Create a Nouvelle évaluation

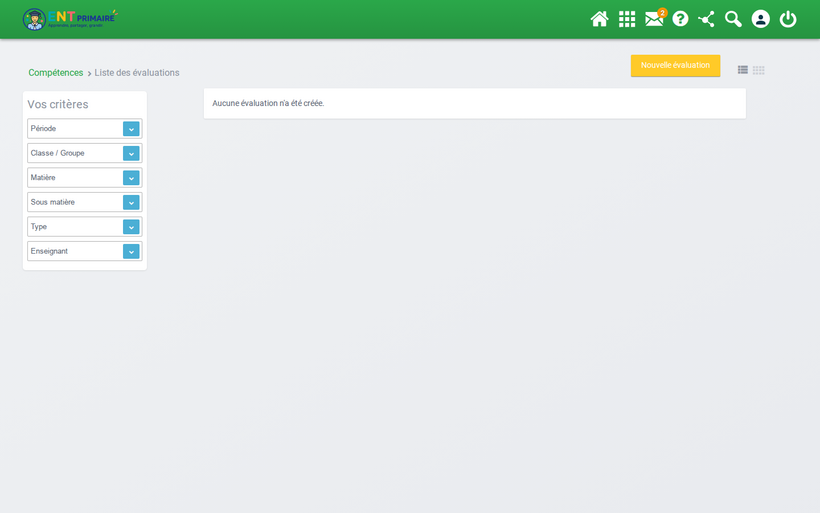pyautogui.click(x=675, y=65)
